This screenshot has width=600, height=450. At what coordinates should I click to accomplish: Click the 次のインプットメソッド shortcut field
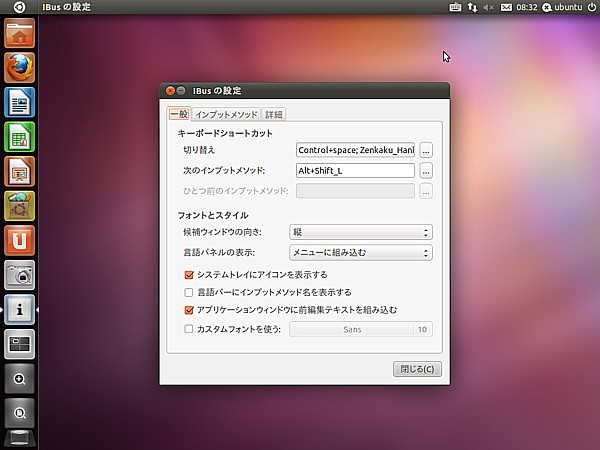click(355, 171)
